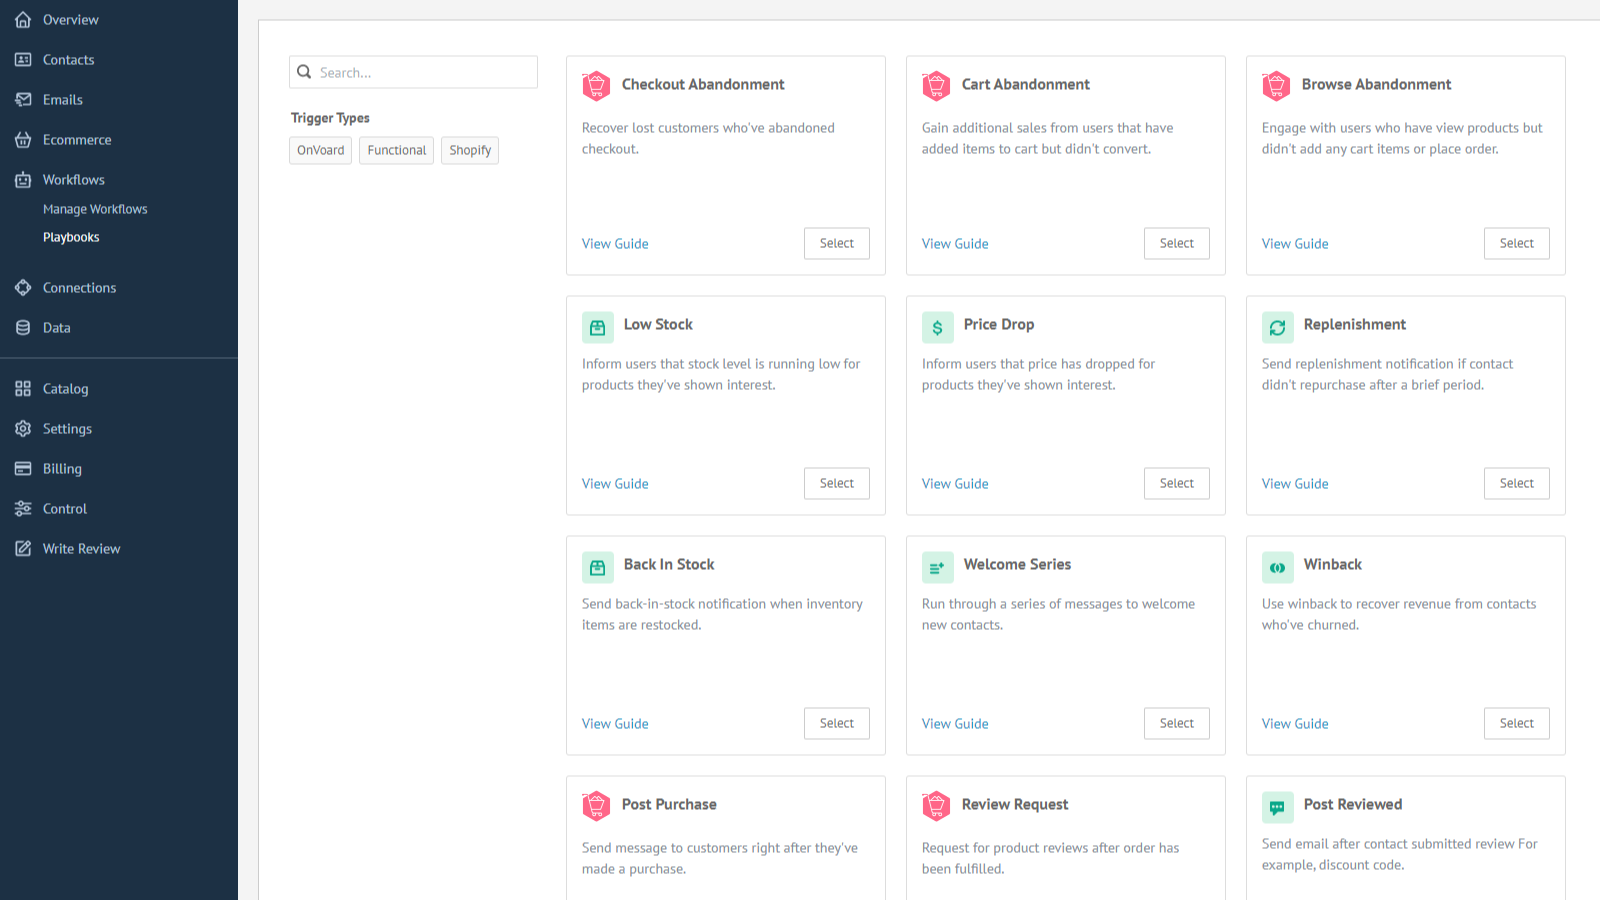1600x900 pixels.
Task: Click the Write Review pencil icon
Action: pyautogui.click(x=23, y=549)
